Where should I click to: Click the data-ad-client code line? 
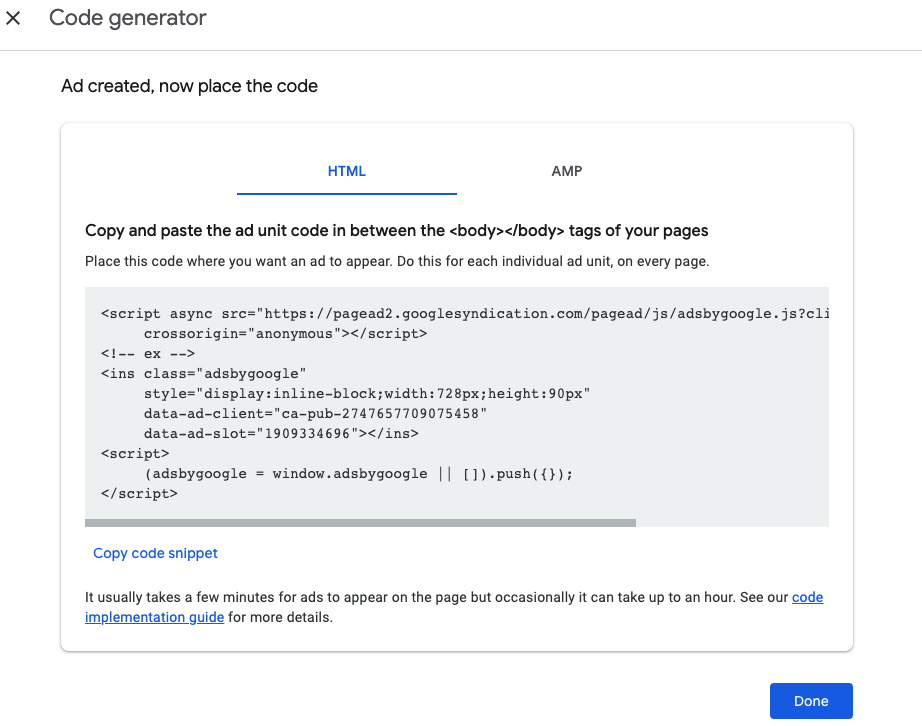(x=315, y=414)
